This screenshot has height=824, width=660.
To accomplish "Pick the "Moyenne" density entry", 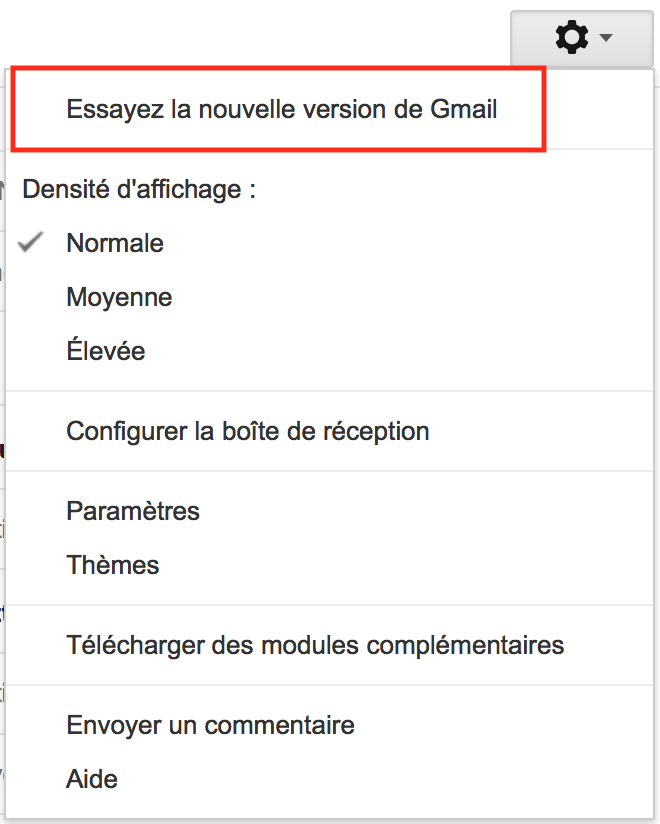I will (x=119, y=297).
